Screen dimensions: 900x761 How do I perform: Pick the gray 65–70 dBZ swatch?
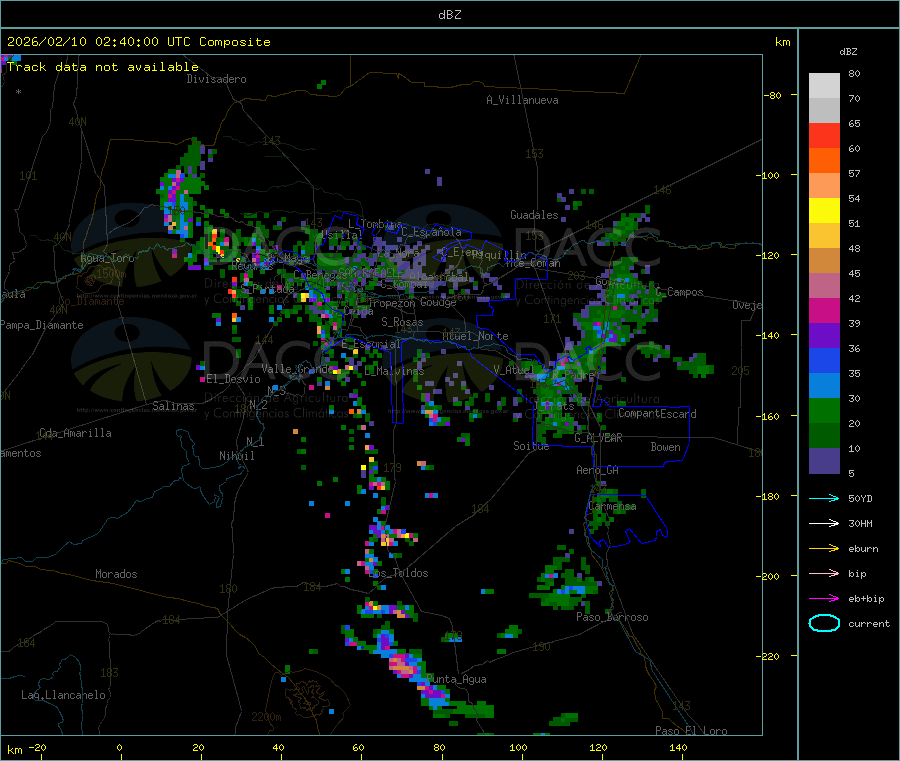coord(824,111)
